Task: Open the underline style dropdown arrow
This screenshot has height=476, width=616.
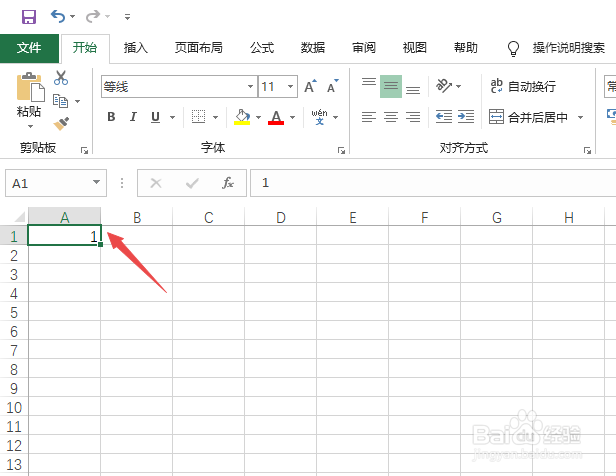Action: click(172, 117)
